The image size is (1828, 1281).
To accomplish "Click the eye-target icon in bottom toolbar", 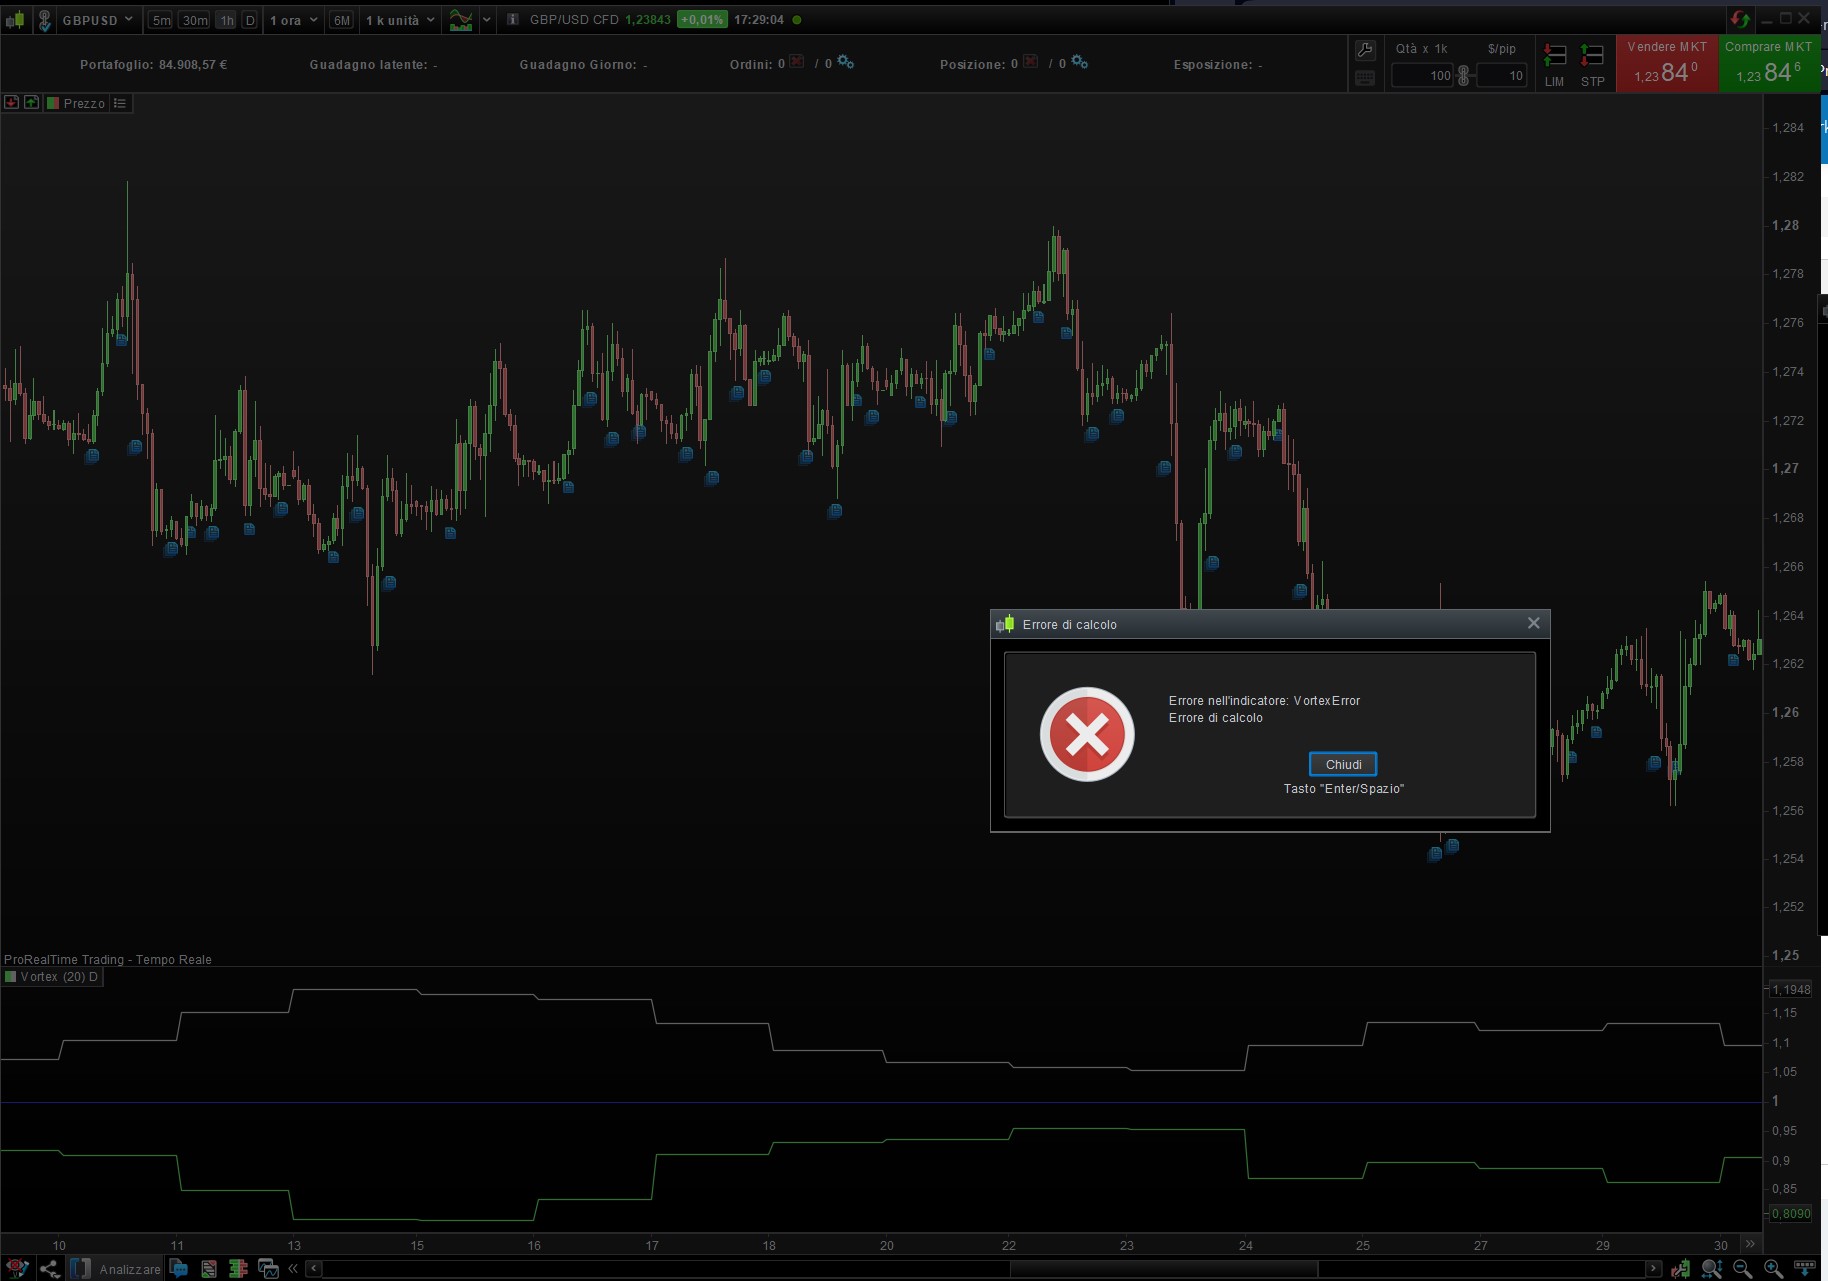I will click(16, 1268).
